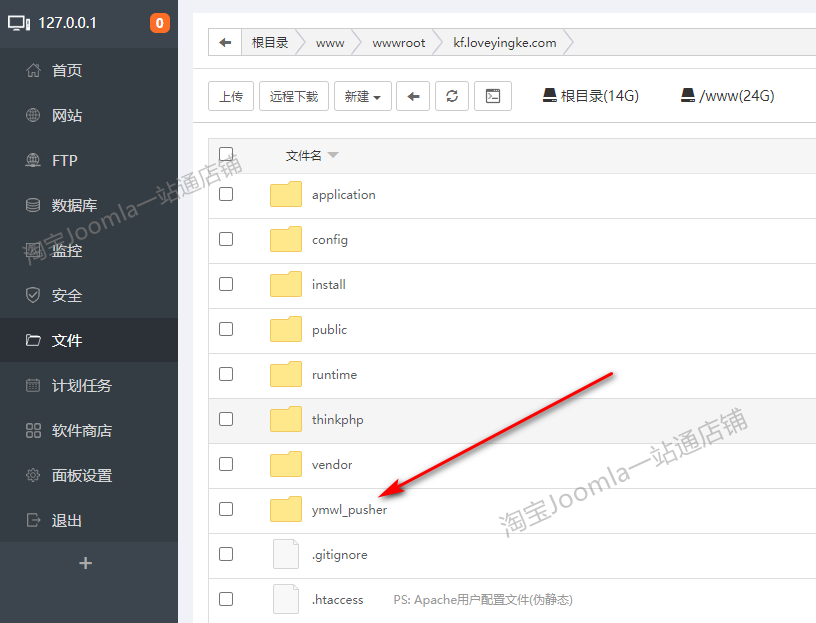The image size is (816, 623).
Task: Click the .htaccess file icon
Action: tap(286, 599)
